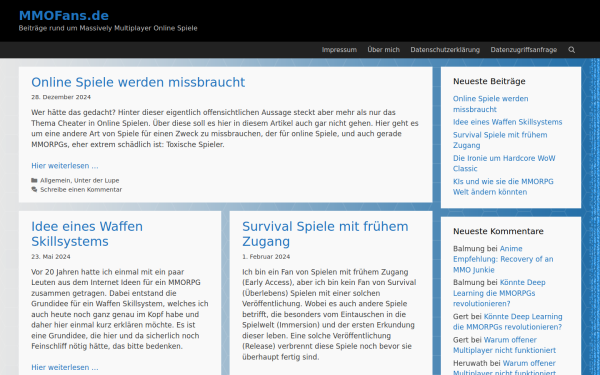Image resolution: width=600 pixels, height=375 pixels.
Task: Click the Neueste Beiträge widget heading
Action: [x=489, y=81]
